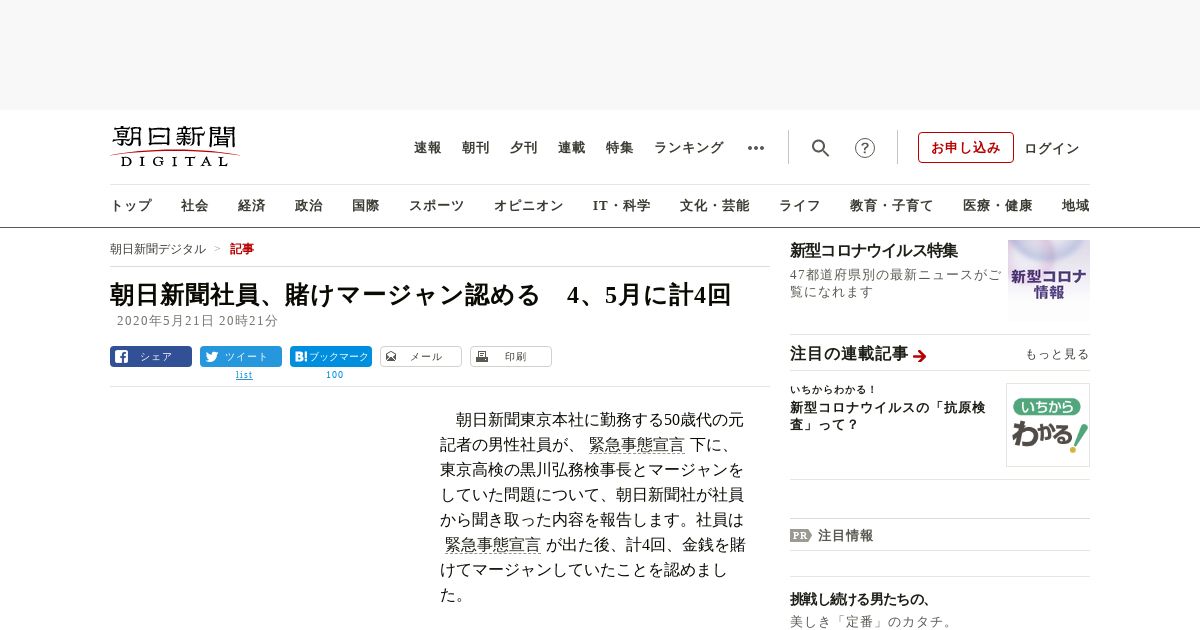1200x630 pixels.
Task: Open the 朝刊 menu item
Action: point(476,148)
